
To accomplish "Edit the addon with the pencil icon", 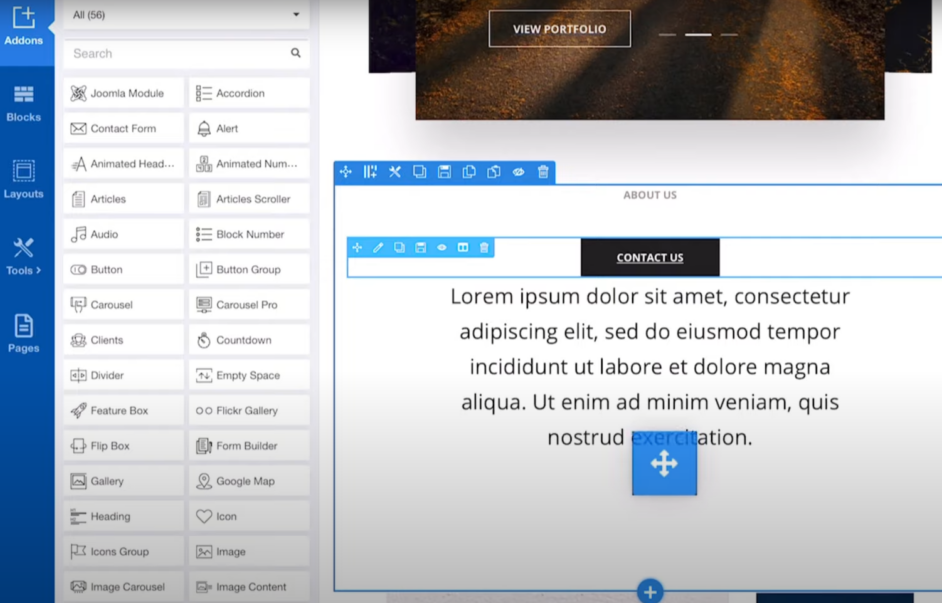I will coord(378,248).
